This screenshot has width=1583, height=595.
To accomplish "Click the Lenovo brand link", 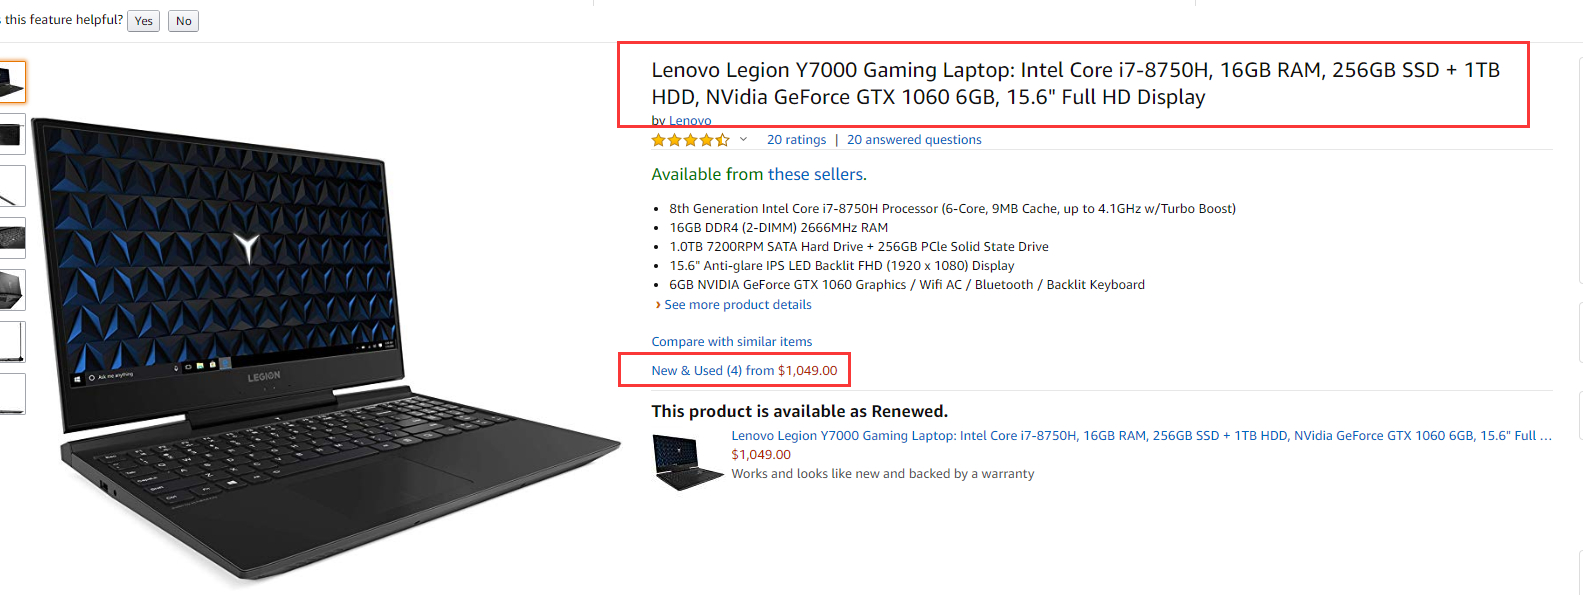I will coord(690,121).
